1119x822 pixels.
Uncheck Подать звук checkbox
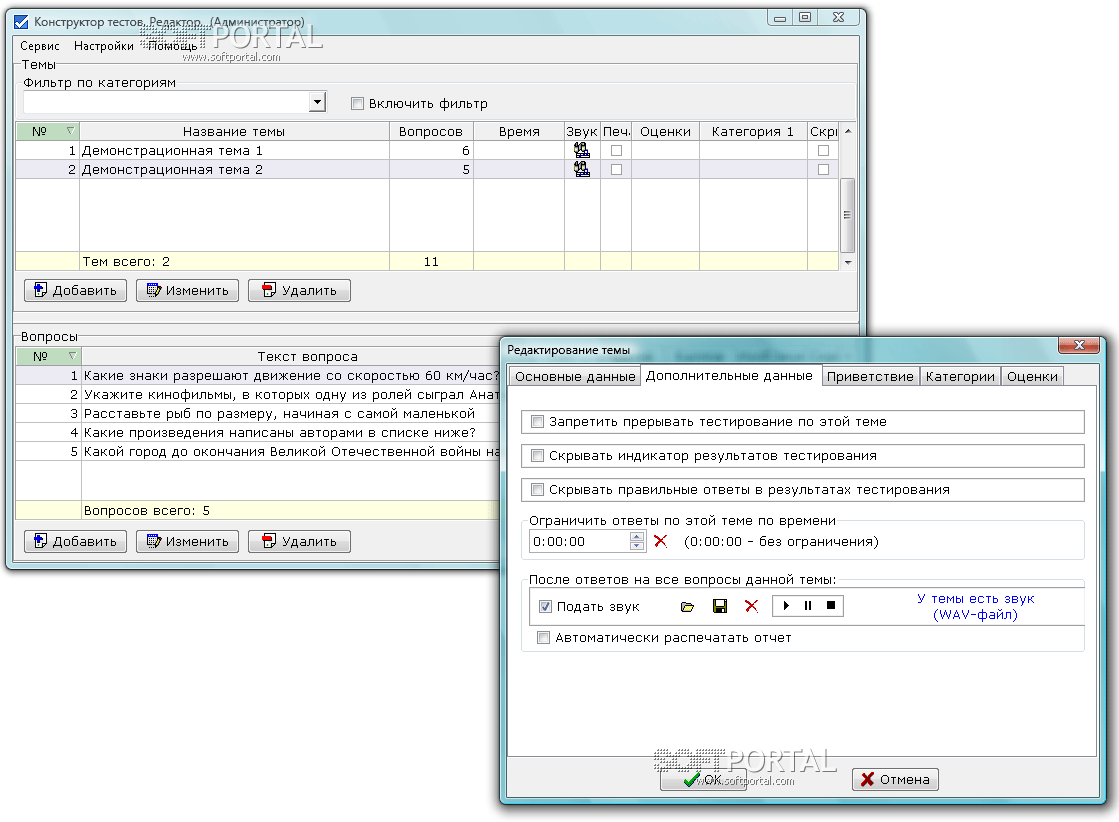(x=545, y=607)
